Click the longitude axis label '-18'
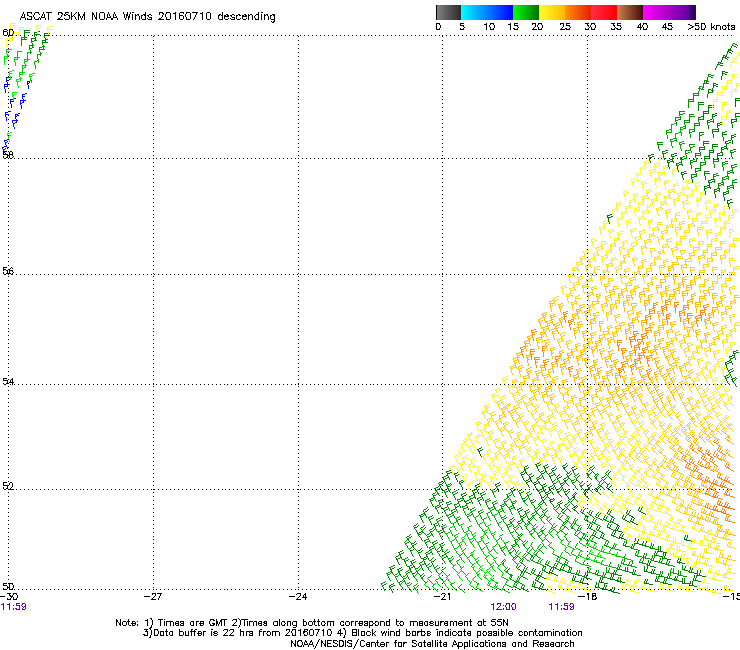 point(588,597)
